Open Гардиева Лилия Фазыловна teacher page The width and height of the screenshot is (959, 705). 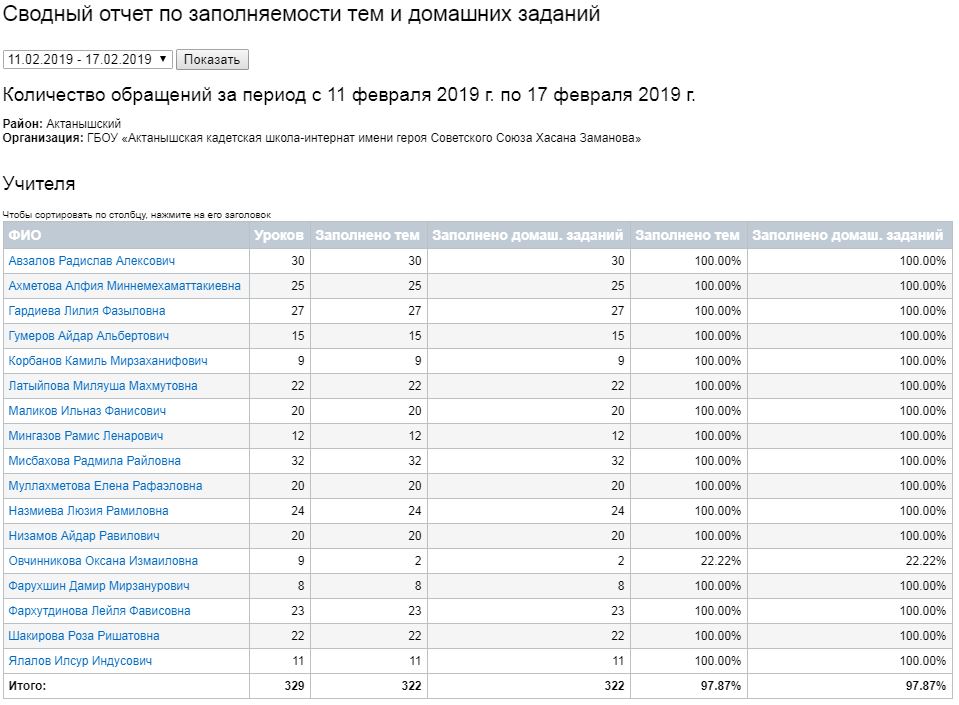click(87, 311)
